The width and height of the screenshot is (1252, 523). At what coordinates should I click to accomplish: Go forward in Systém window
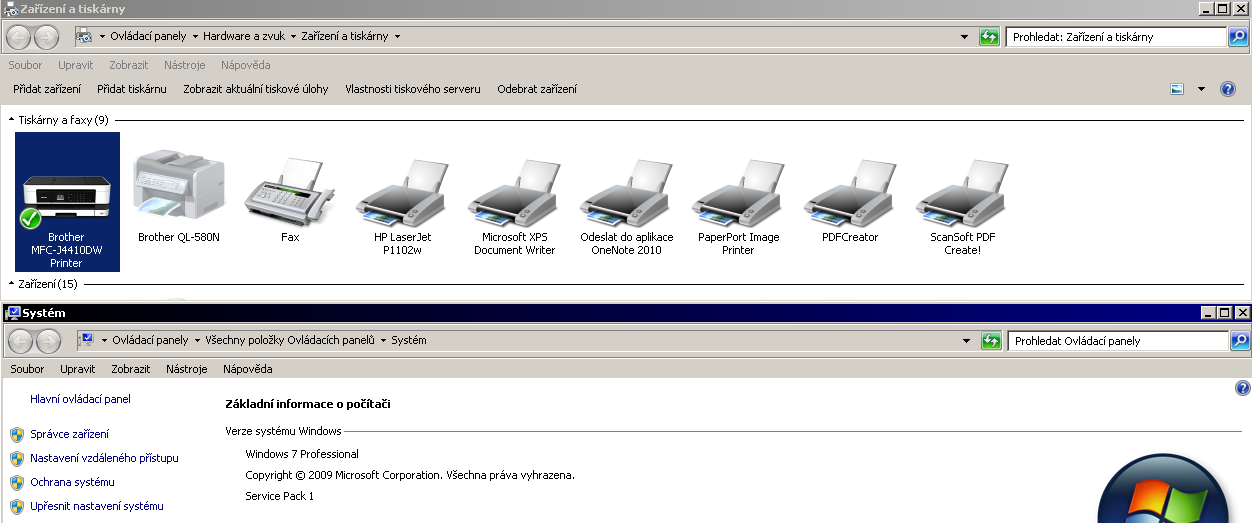pyautogui.click(x=47, y=341)
